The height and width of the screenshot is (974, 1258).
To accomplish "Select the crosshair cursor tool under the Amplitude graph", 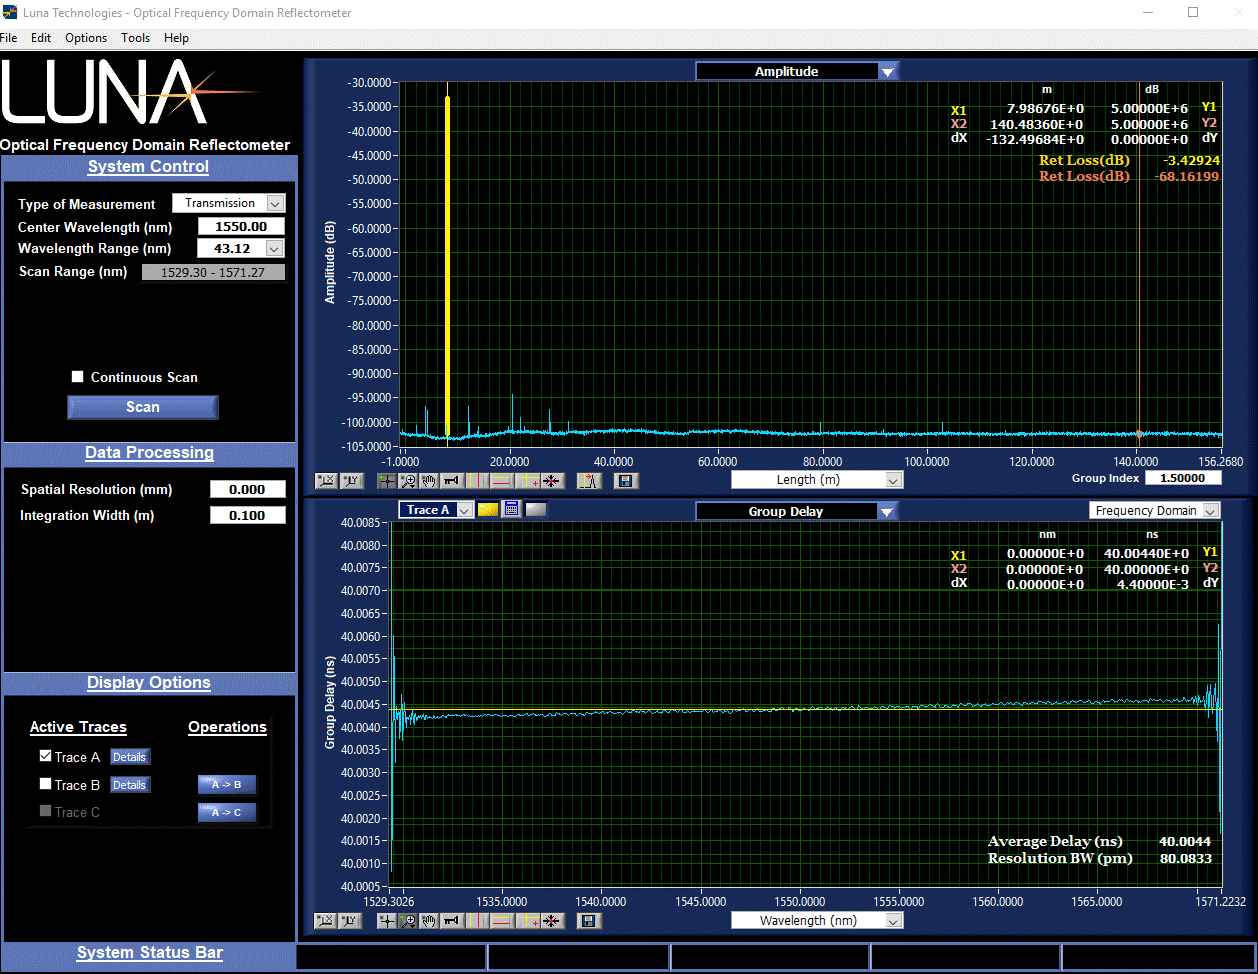I will [x=387, y=481].
